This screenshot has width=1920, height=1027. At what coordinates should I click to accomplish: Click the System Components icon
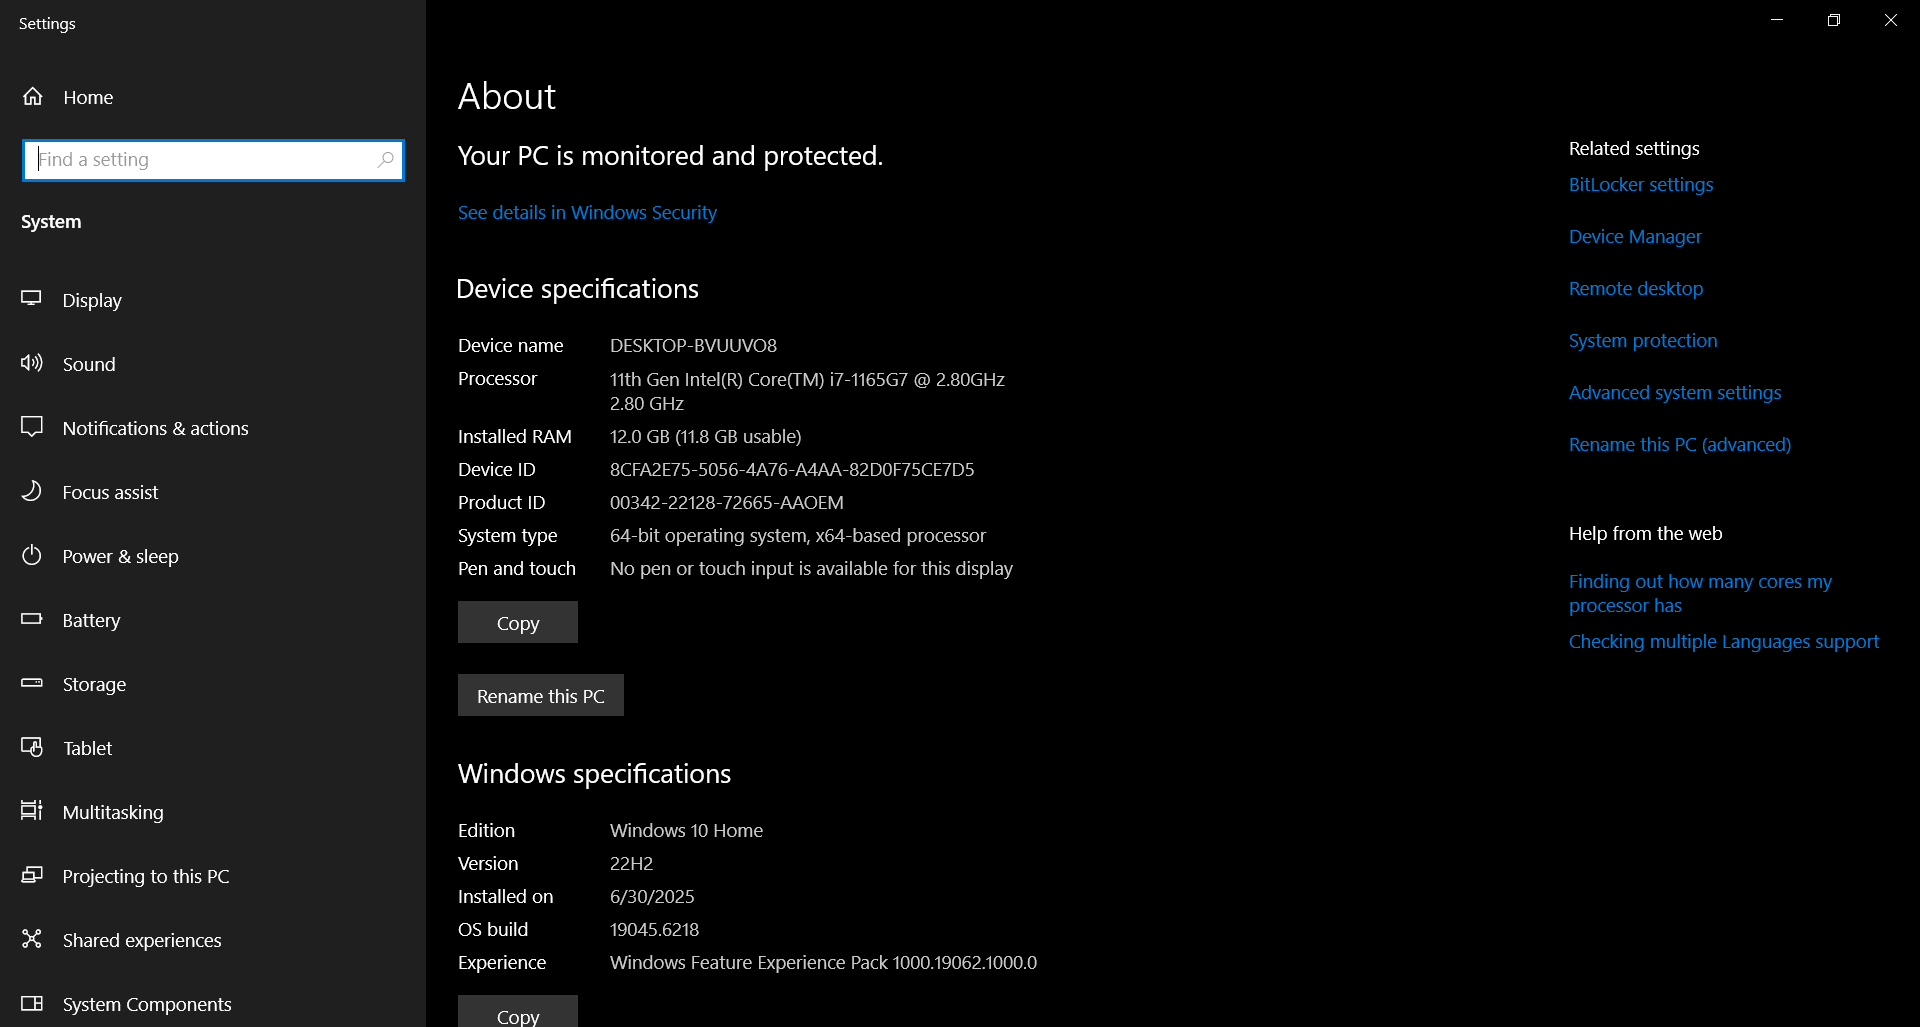[x=32, y=1003]
